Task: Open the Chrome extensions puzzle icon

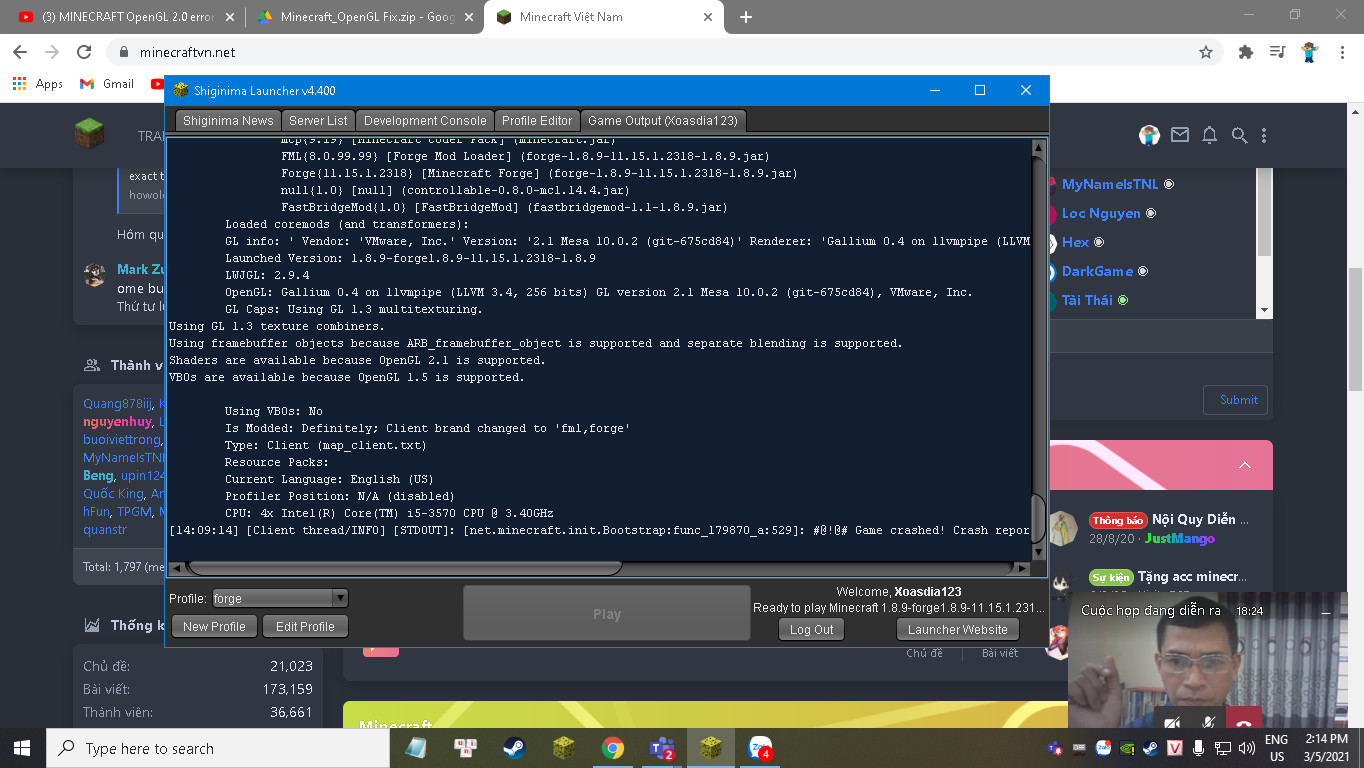Action: (x=1245, y=52)
